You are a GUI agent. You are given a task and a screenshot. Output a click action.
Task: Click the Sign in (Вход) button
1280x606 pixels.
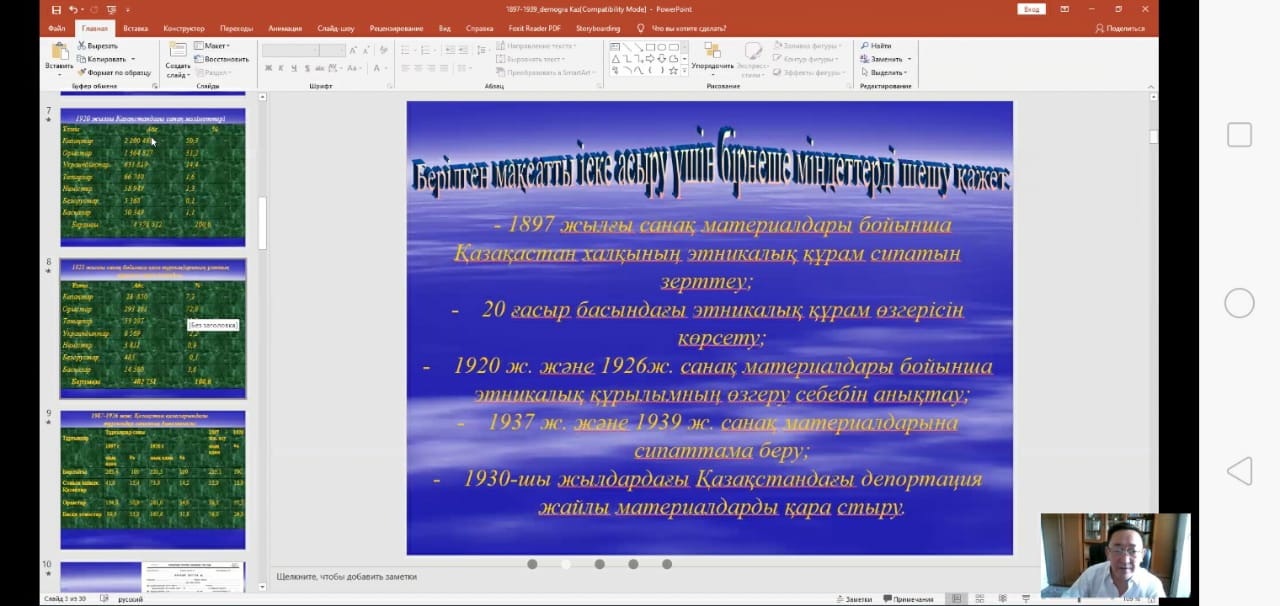pos(1031,9)
